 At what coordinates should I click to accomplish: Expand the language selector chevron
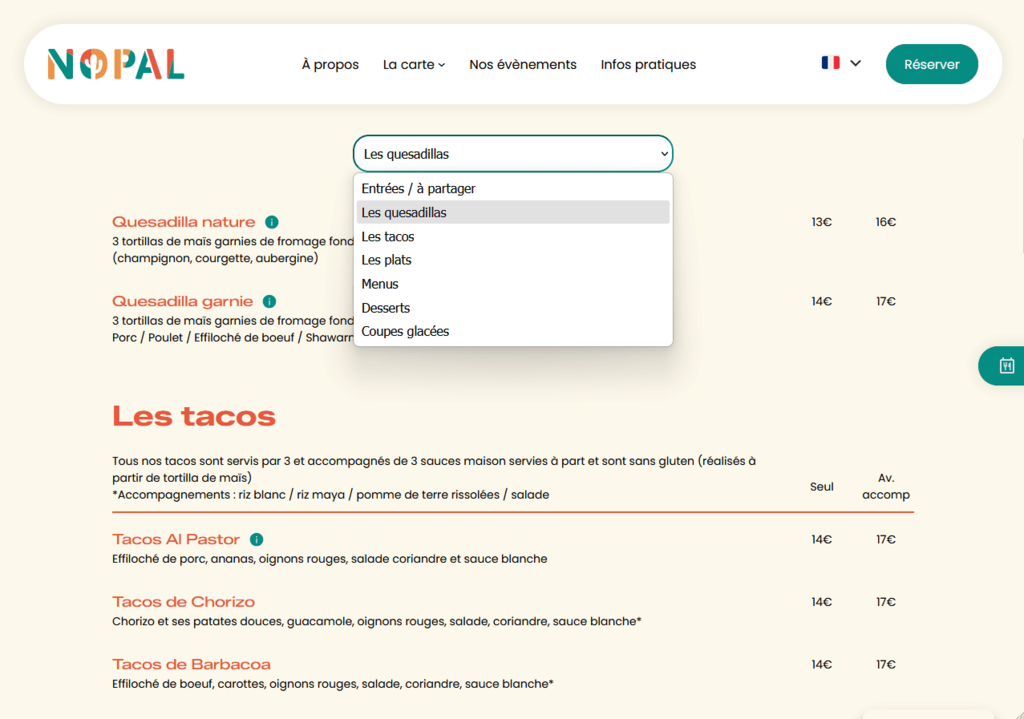pyautogui.click(x=855, y=63)
